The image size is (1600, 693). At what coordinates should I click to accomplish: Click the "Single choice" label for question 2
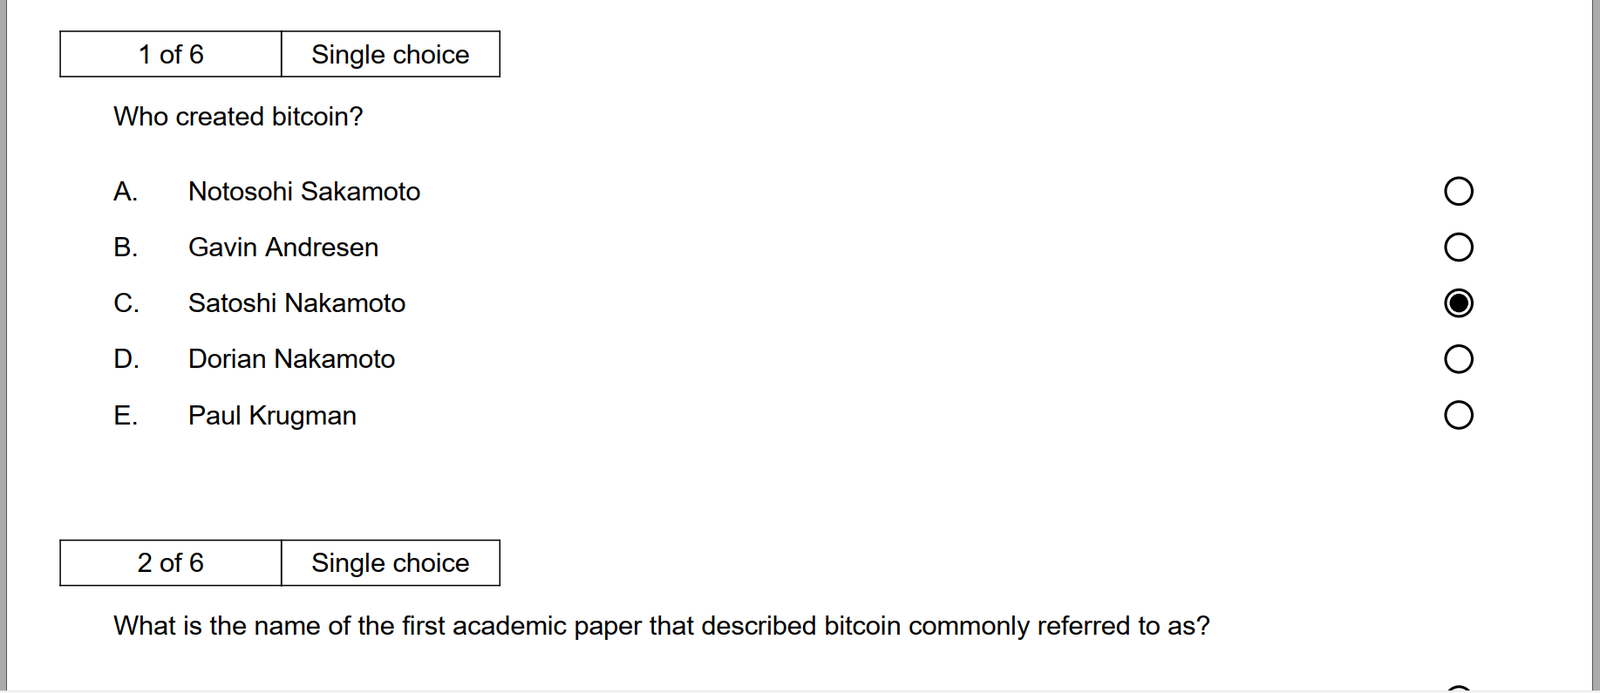(x=390, y=563)
